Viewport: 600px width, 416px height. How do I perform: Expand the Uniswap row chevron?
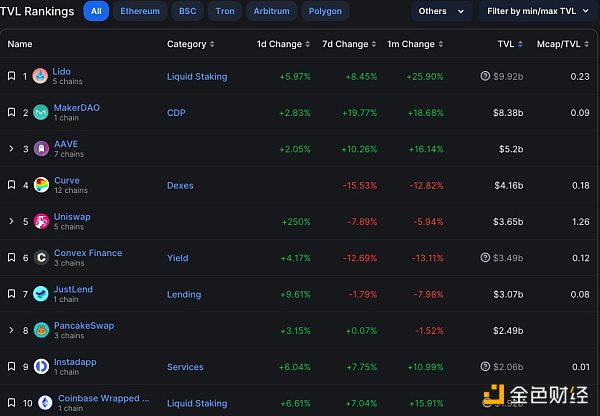11,221
